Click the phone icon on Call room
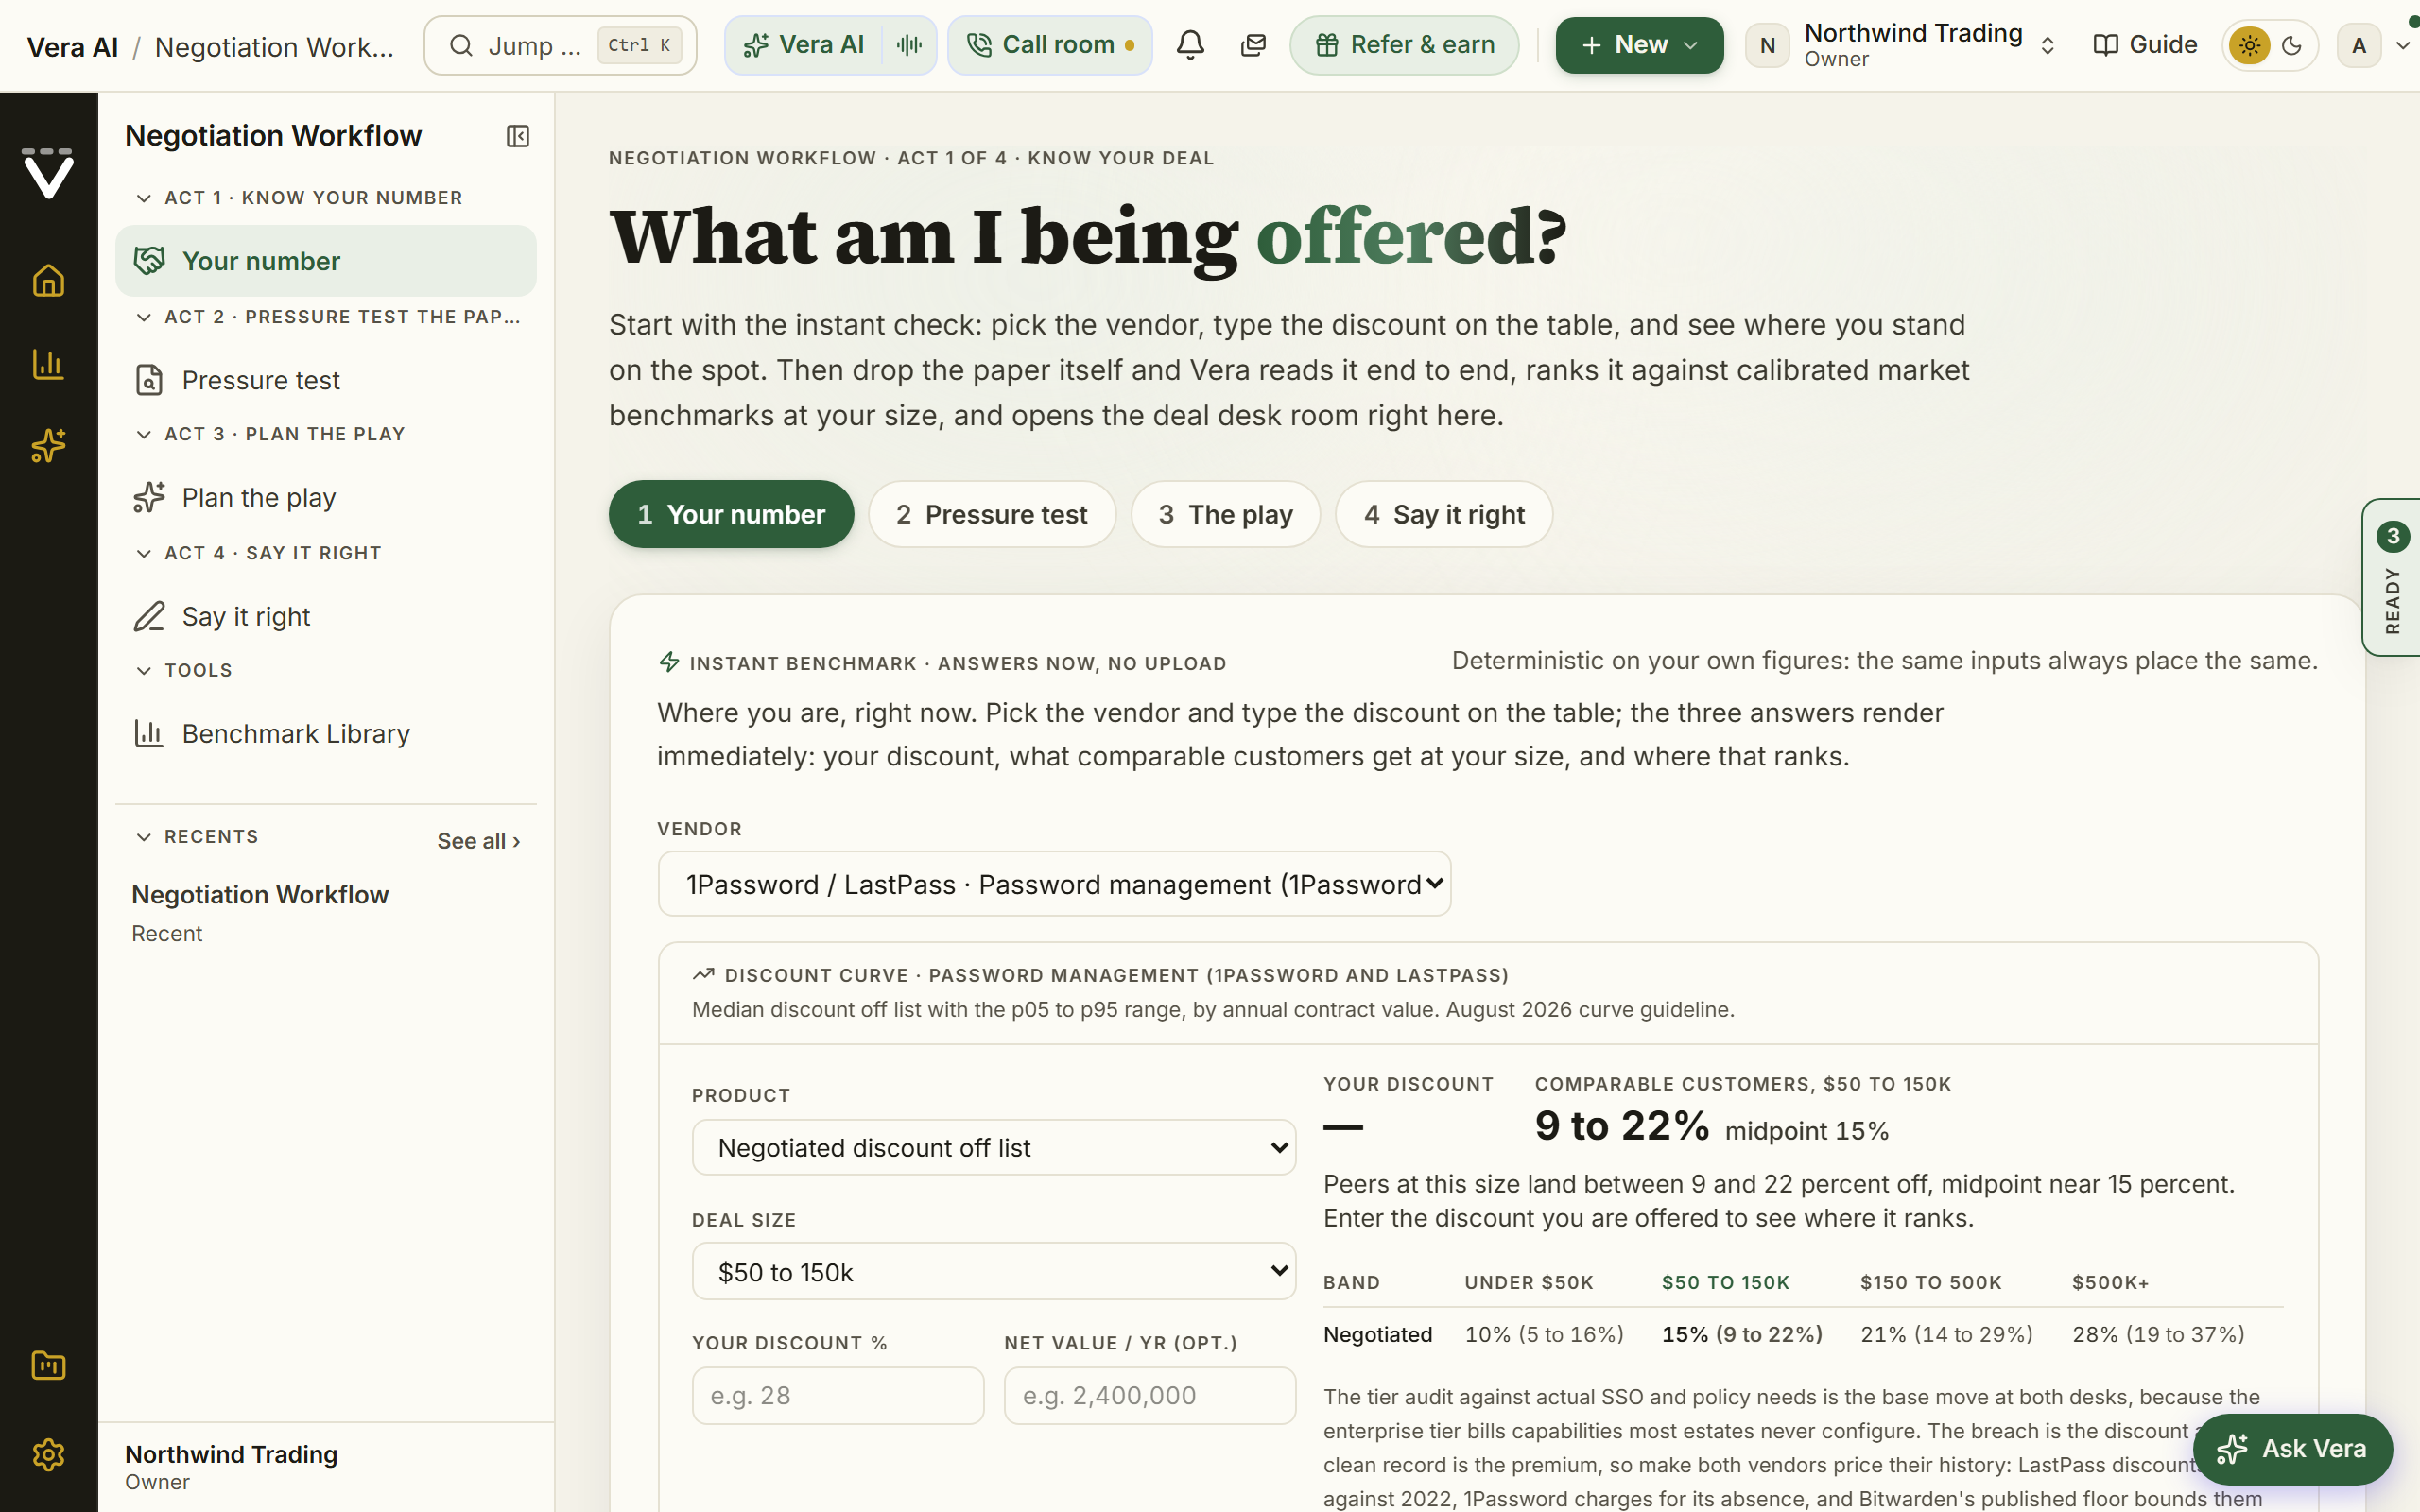Viewport: 2420px width, 1512px height. [x=979, y=45]
